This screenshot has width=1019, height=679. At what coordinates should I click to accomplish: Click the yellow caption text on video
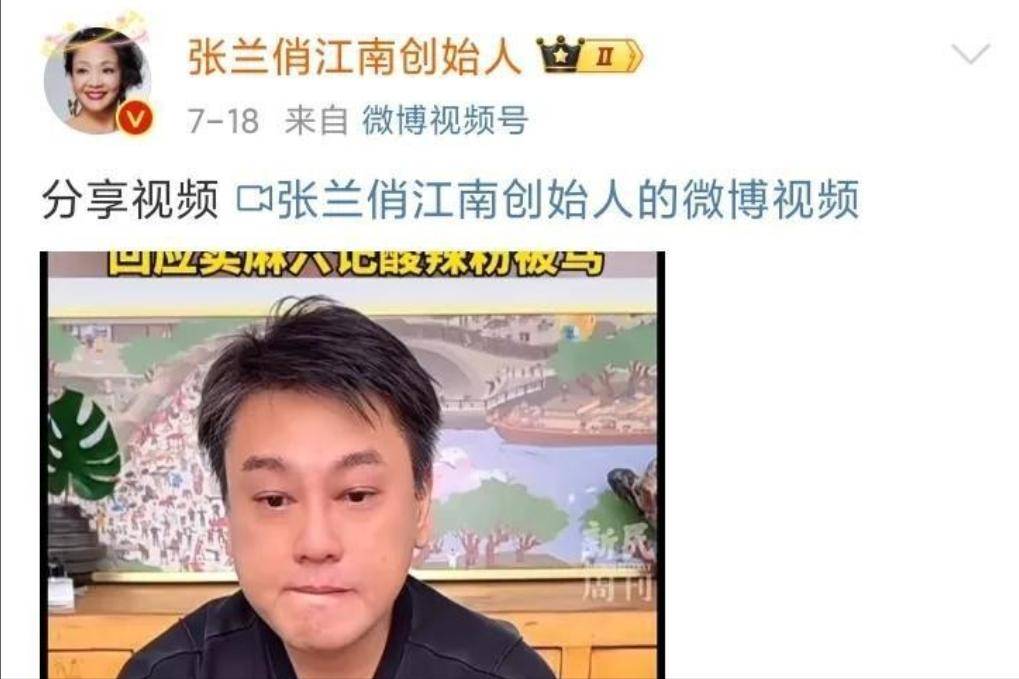point(356,263)
